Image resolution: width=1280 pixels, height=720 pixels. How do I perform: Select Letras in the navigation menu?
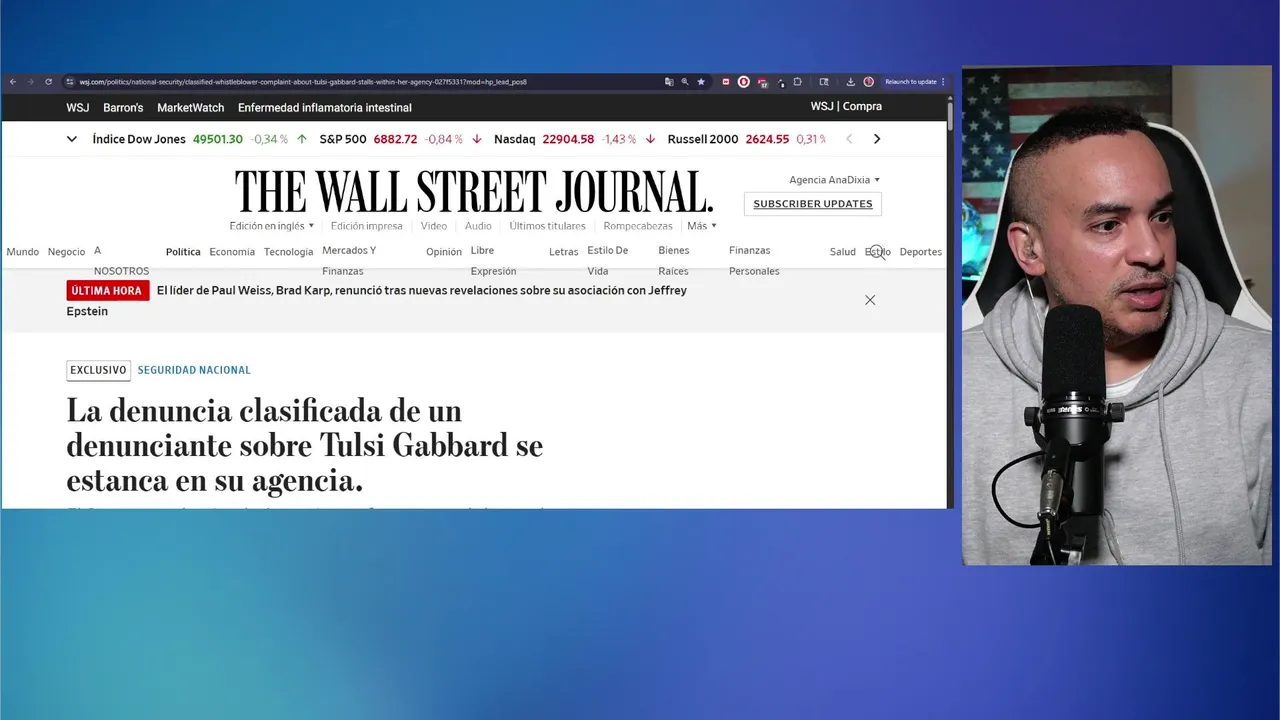564,252
